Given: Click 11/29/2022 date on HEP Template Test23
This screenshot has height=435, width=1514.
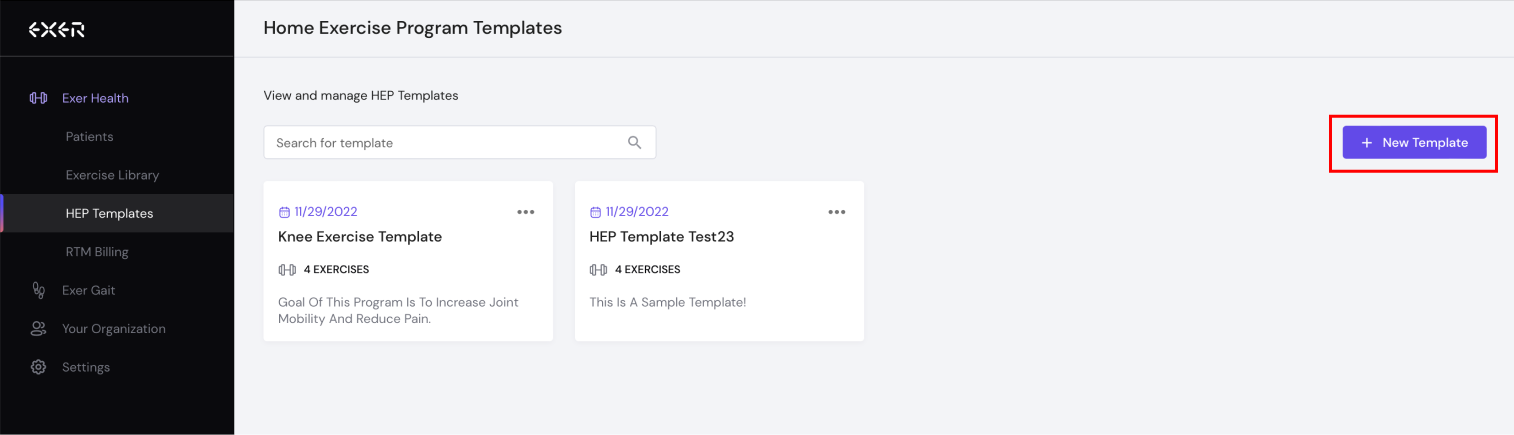Looking at the screenshot, I should 637,212.
